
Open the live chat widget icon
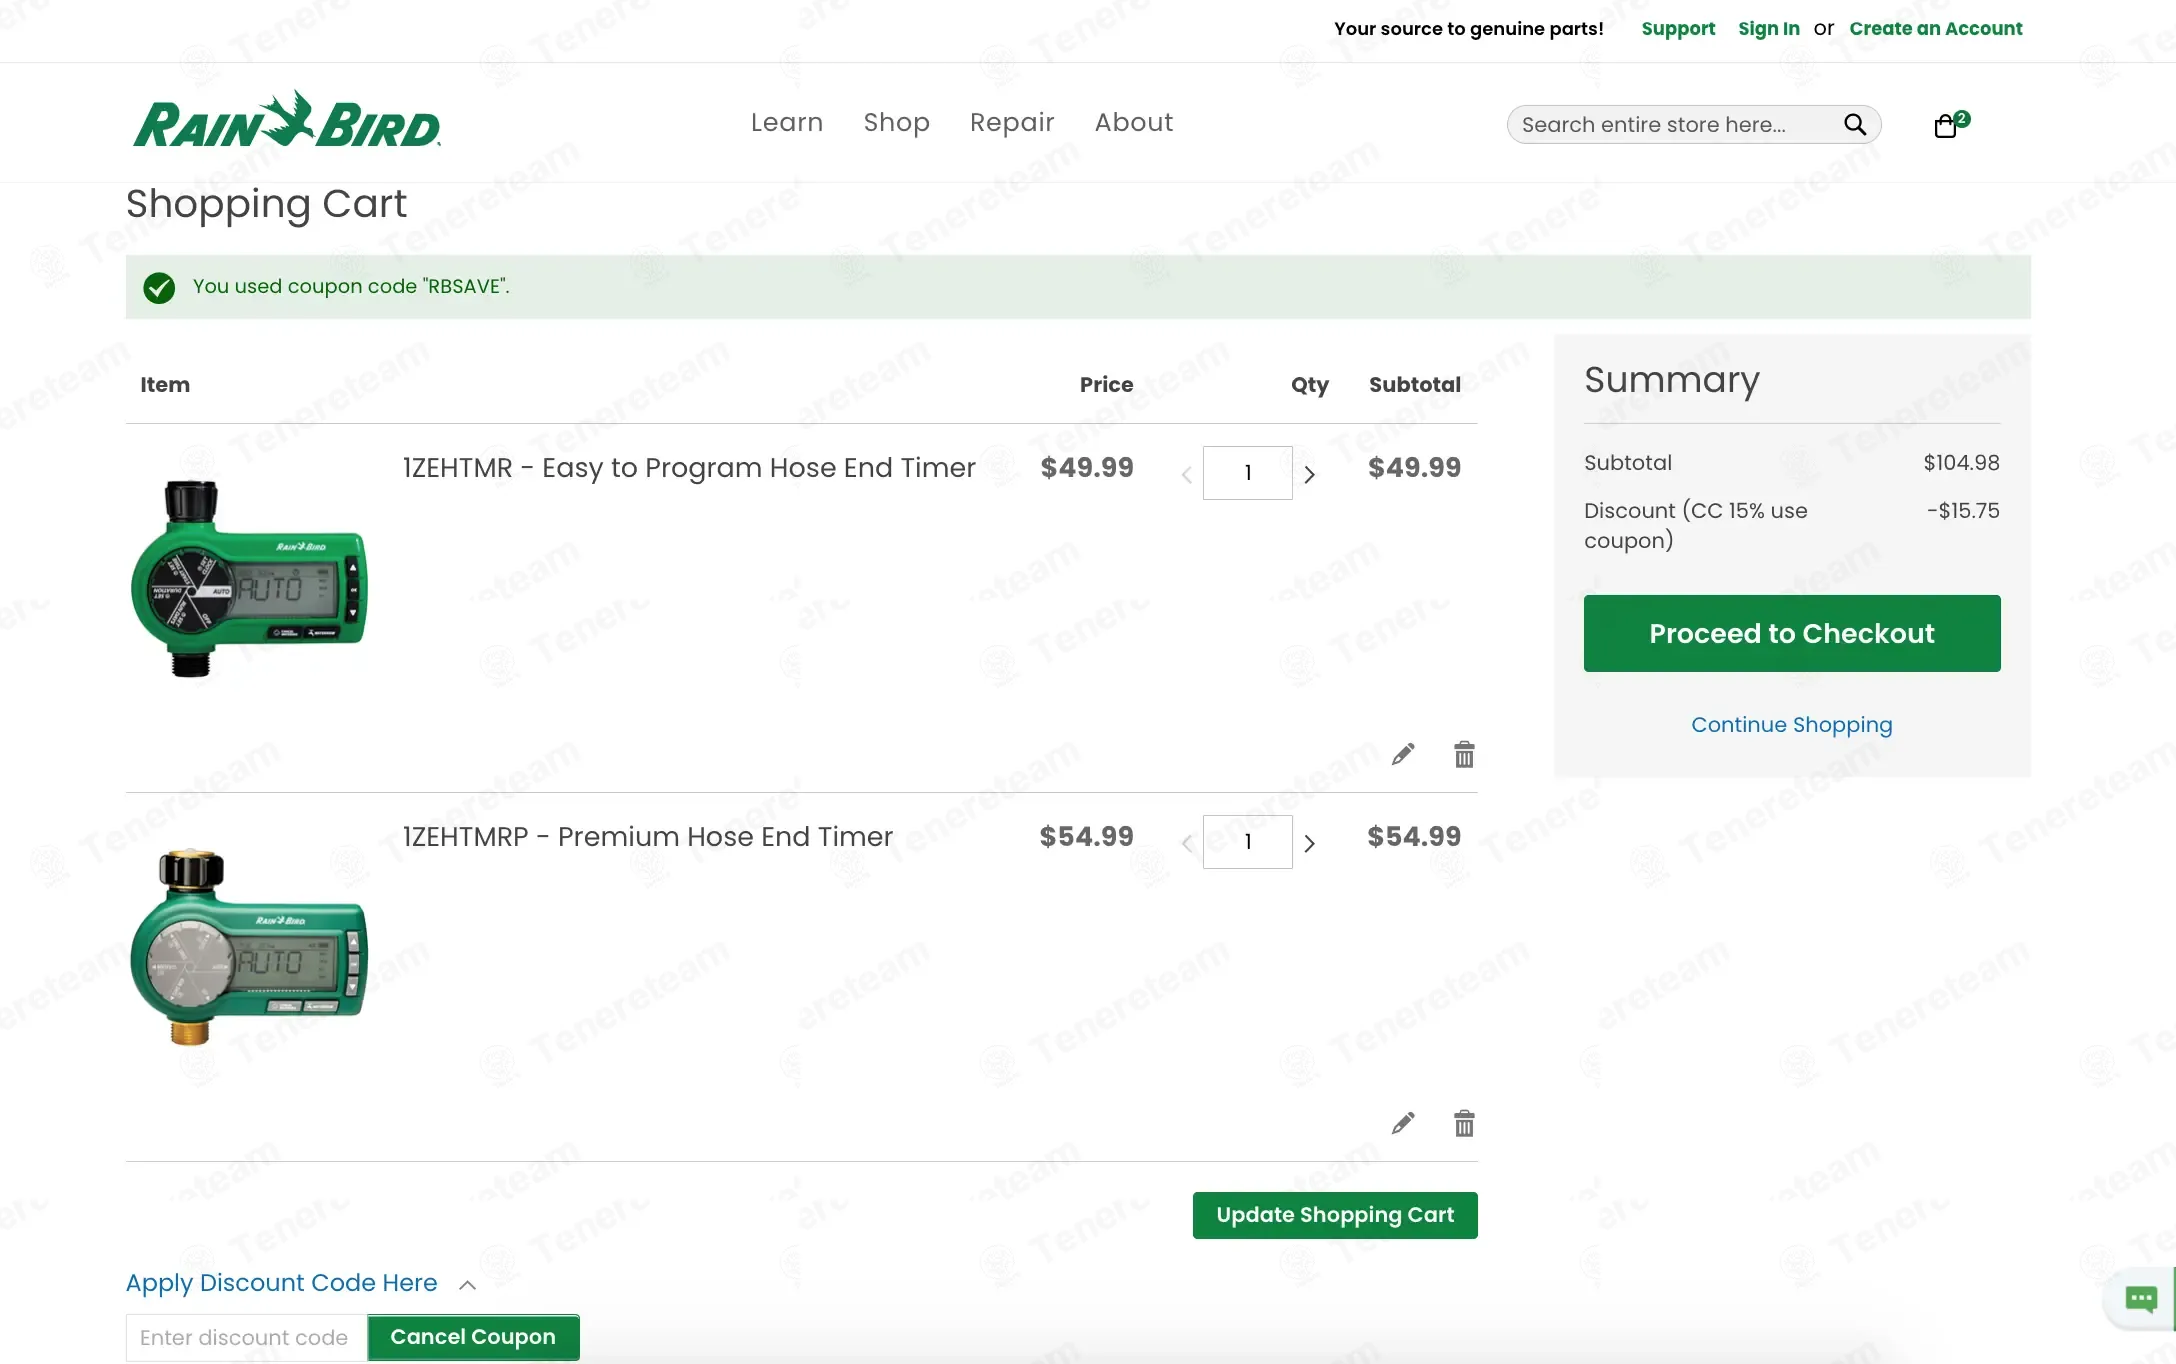coord(2140,1299)
